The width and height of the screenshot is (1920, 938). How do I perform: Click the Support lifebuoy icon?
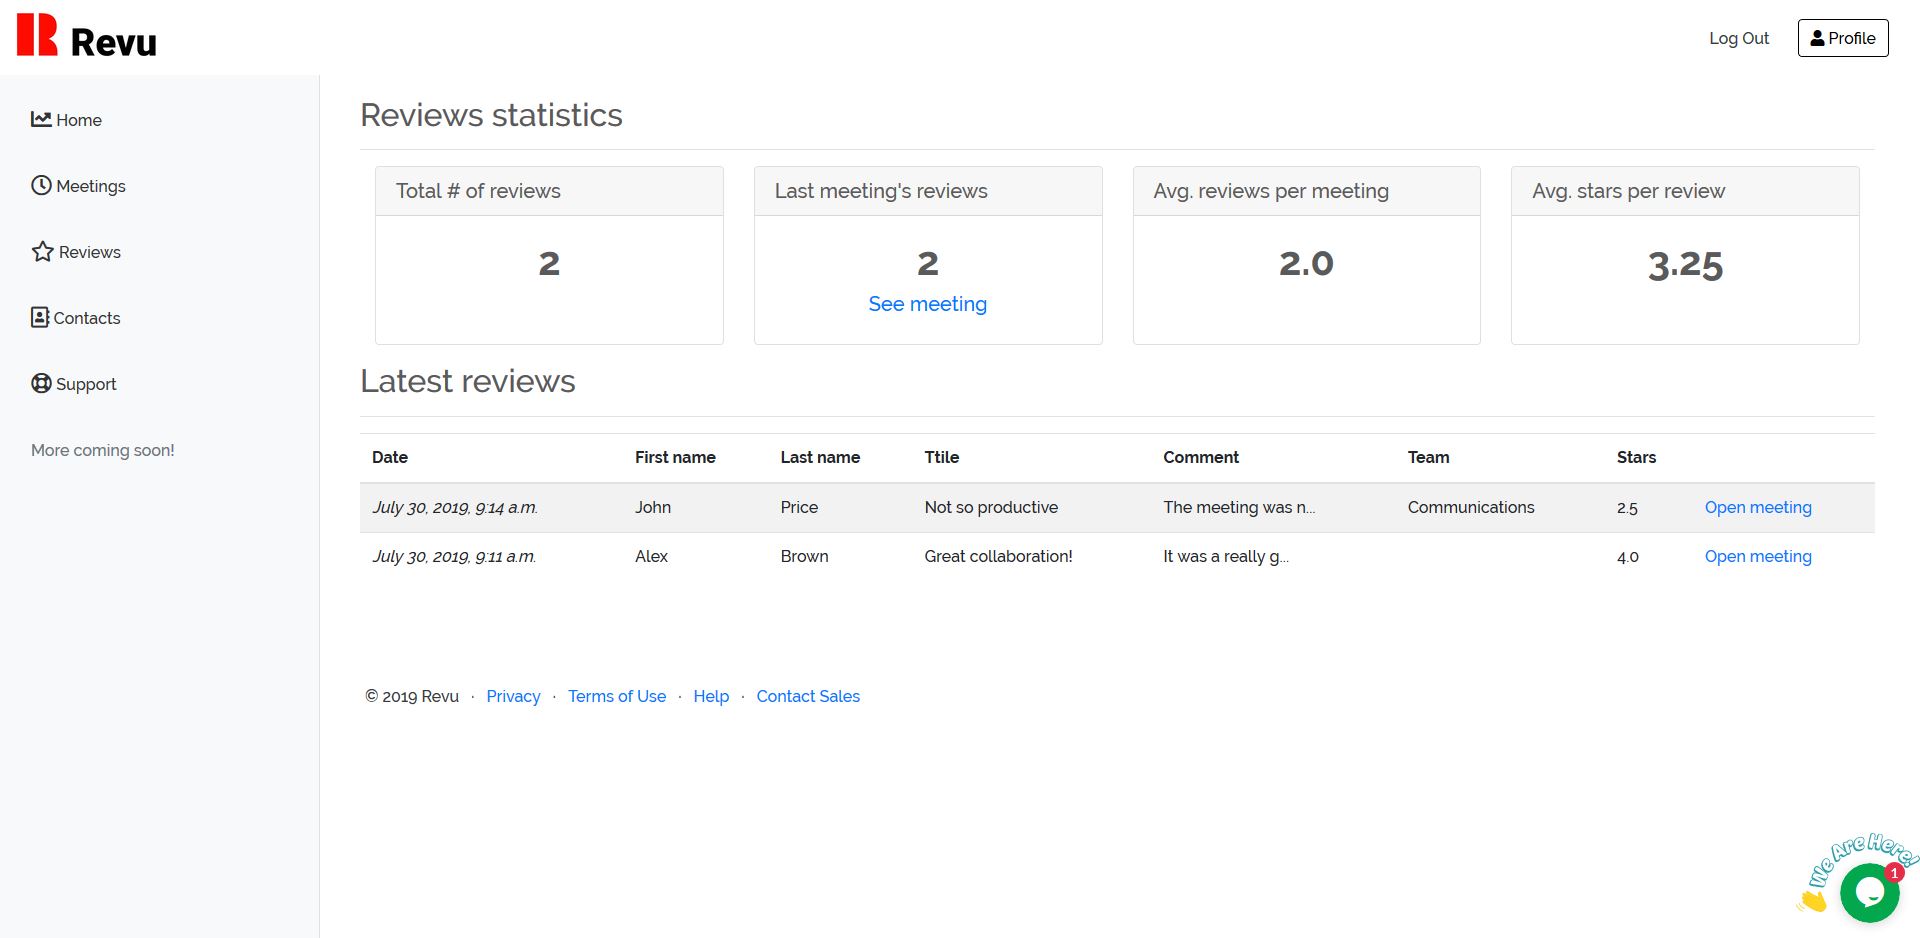point(41,383)
